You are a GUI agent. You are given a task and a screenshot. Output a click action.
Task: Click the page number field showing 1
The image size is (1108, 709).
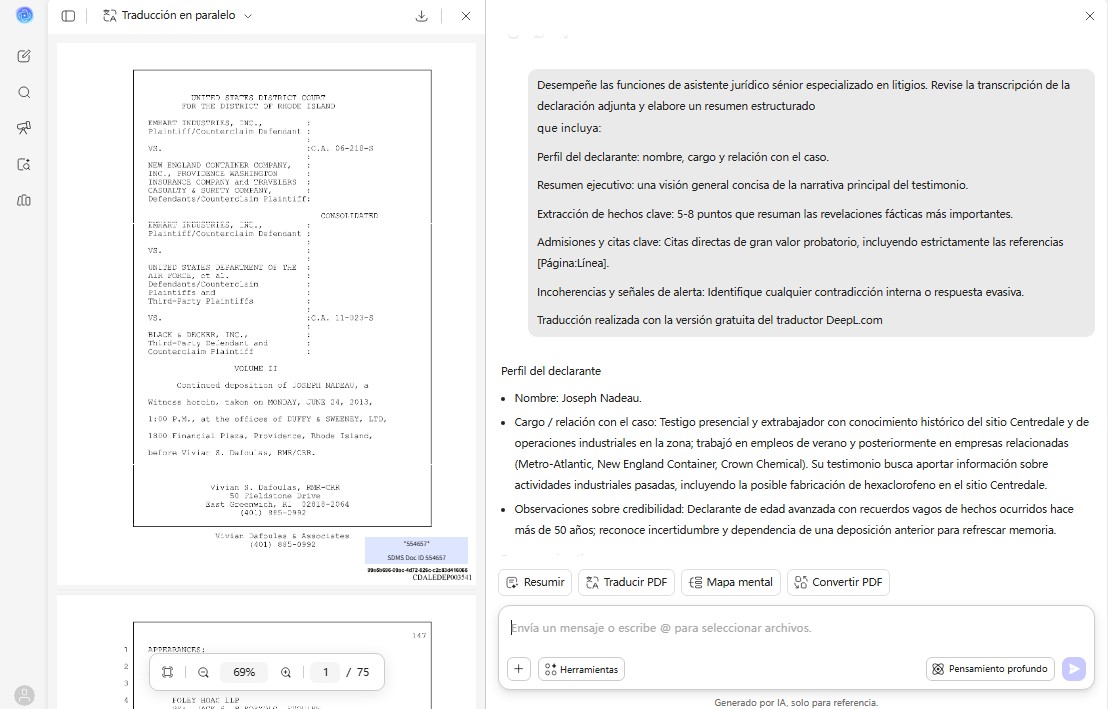click(326, 672)
